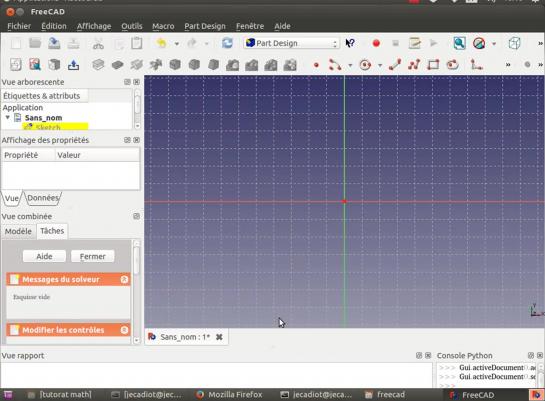Click the scissors Cut icon
This screenshot has width=545, height=401.
point(98,43)
